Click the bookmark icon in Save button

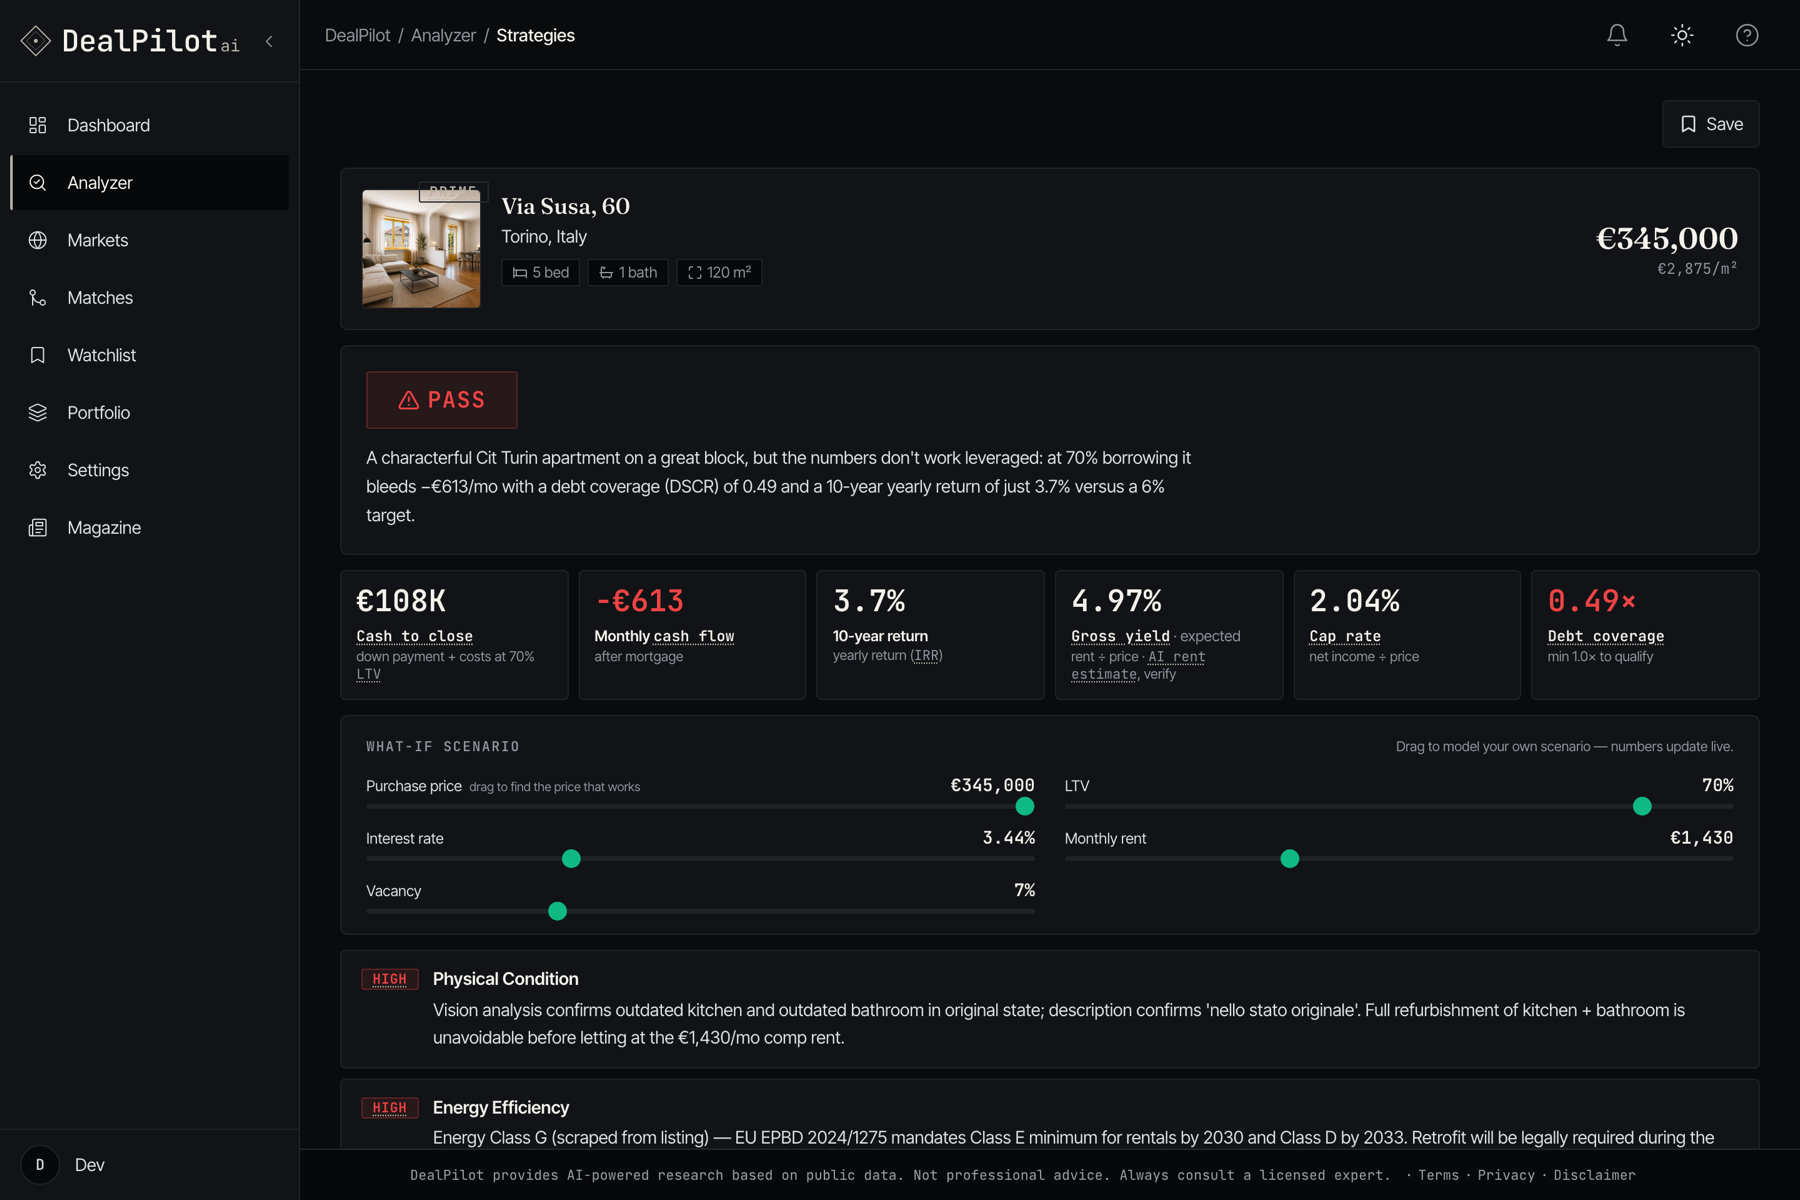[x=1689, y=124]
